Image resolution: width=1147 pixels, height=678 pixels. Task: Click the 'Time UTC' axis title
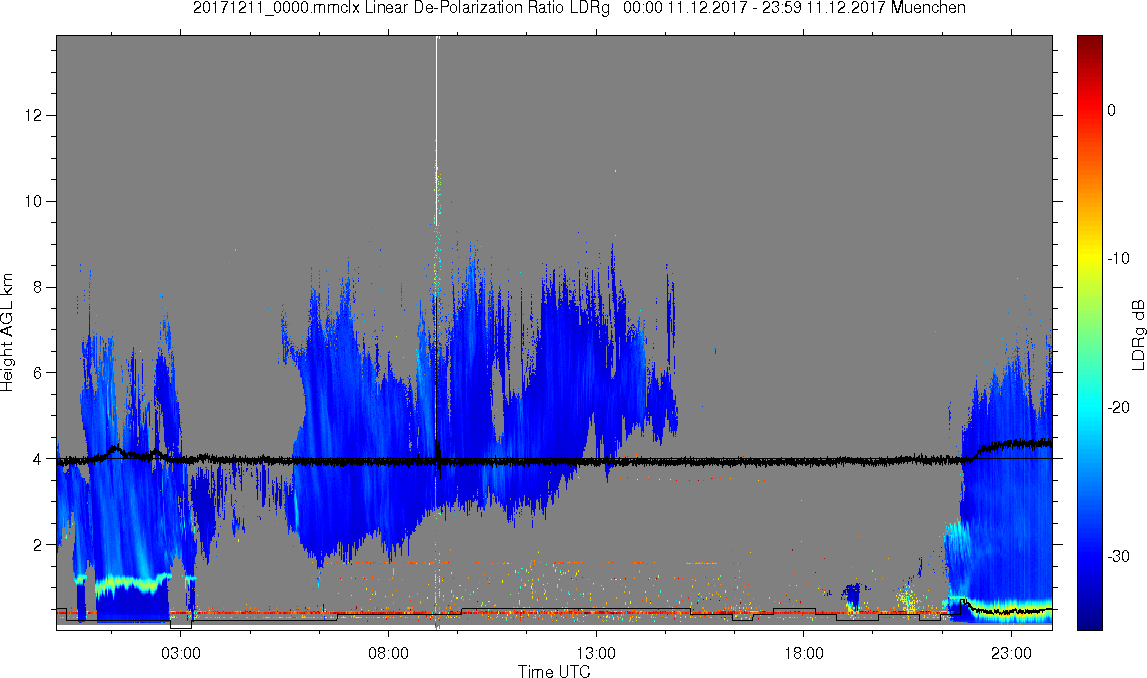pos(554,671)
